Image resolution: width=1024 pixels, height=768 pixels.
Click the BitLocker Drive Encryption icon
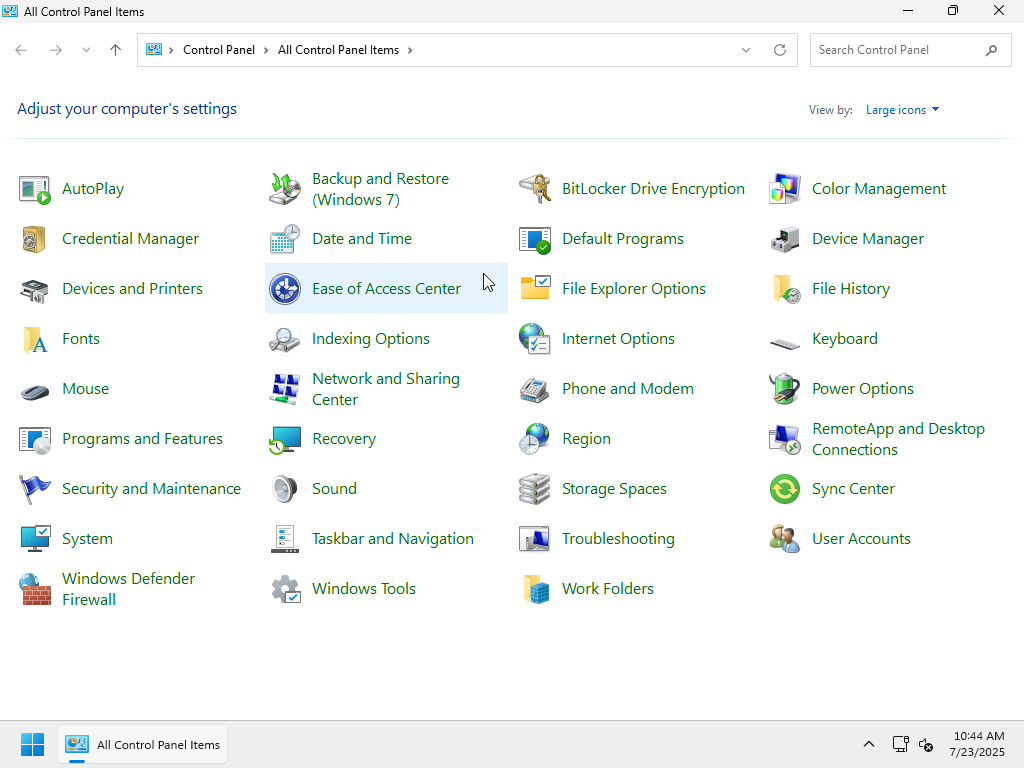click(x=535, y=189)
